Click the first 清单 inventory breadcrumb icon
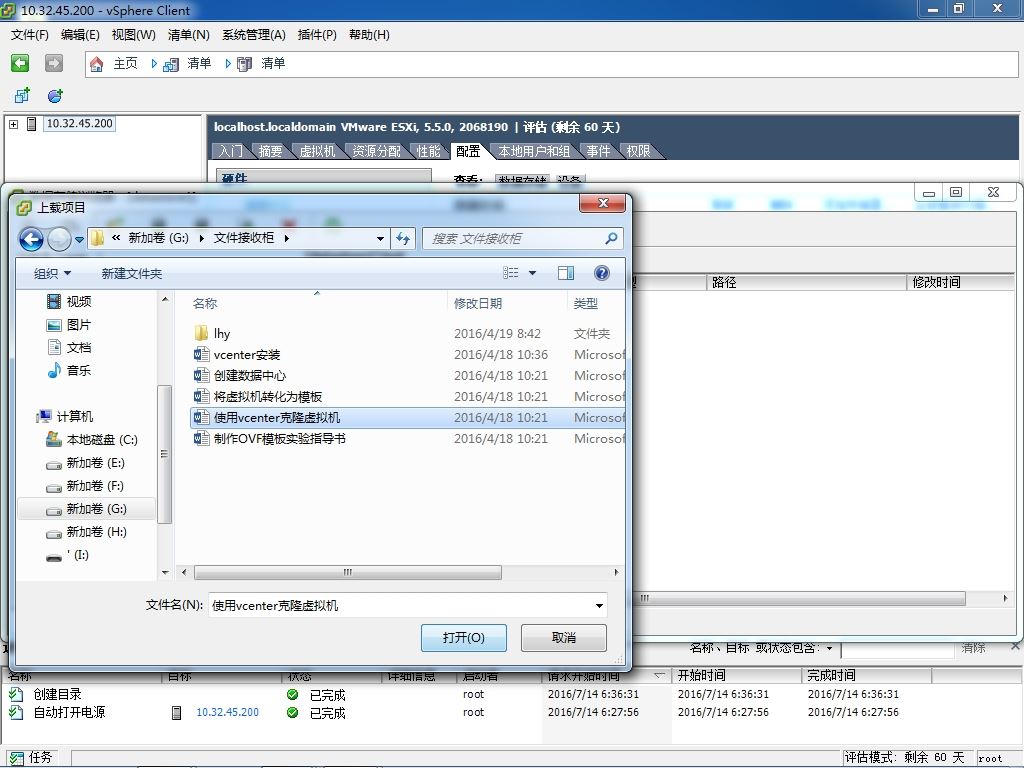This screenshot has width=1024, height=768. click(171, 64)
